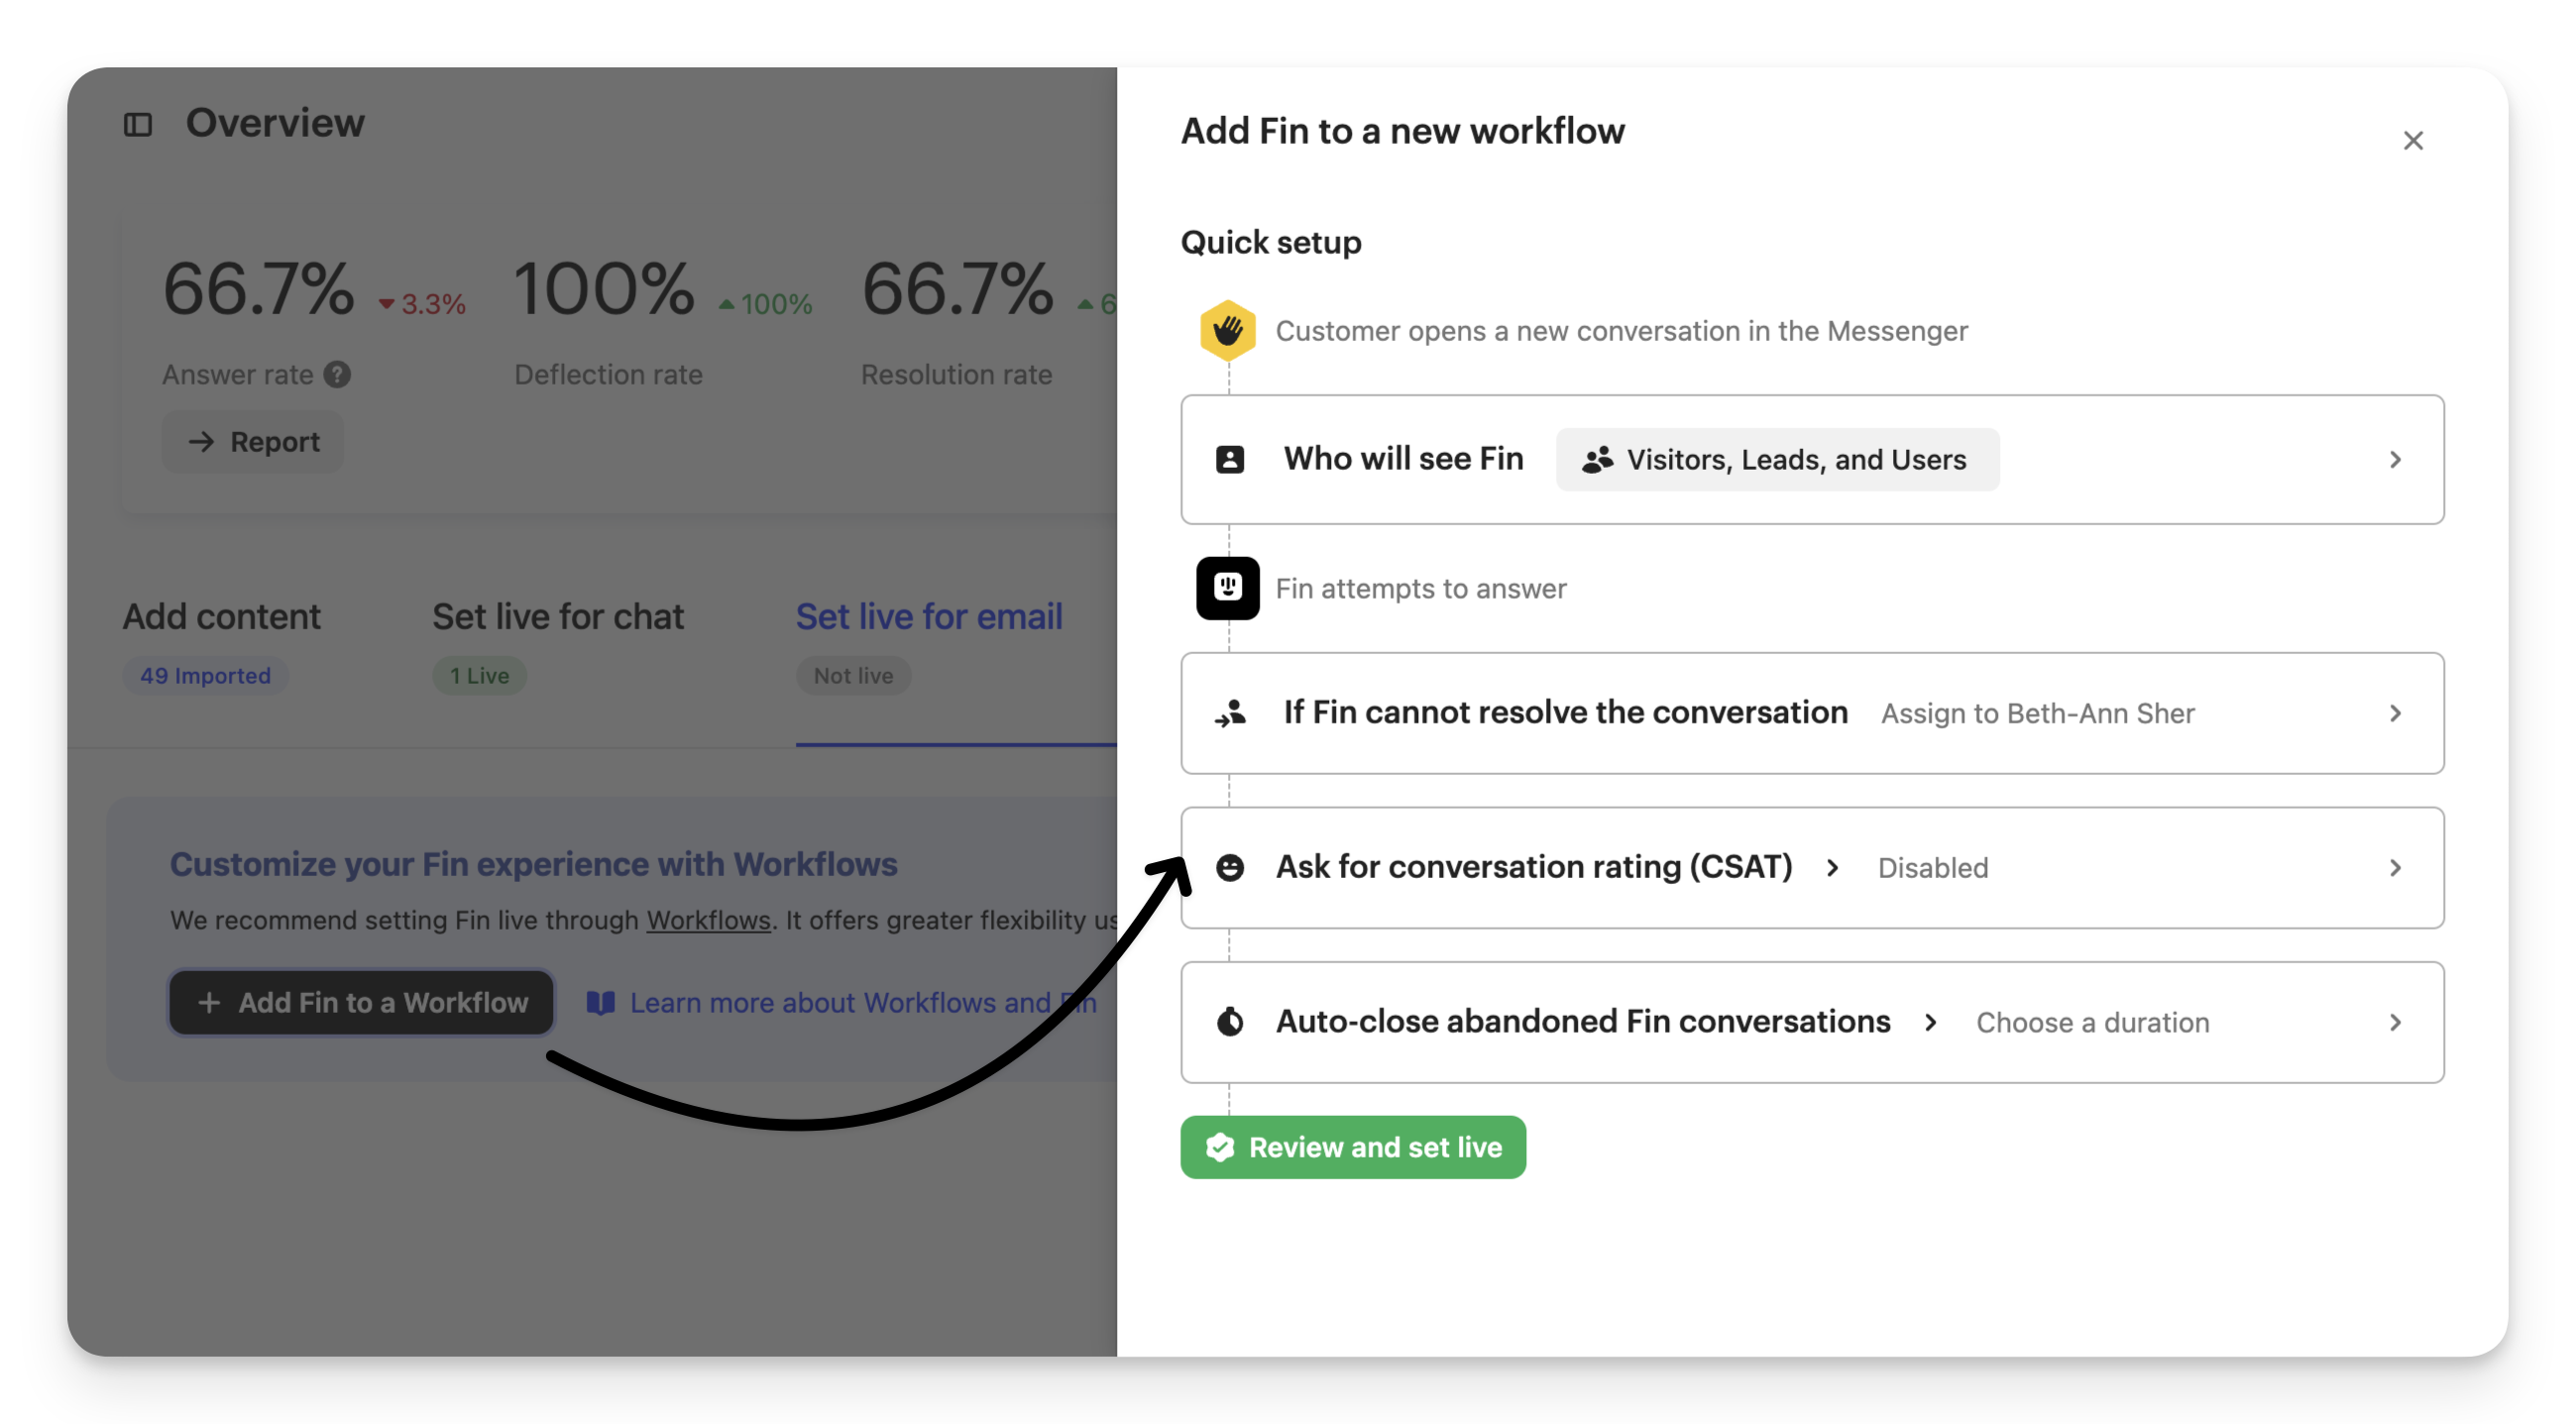Expand the If Fin cannot resolve row chevron
The height and width of the screenshot is (1424, 2576).
click(x=2394, y=713)
